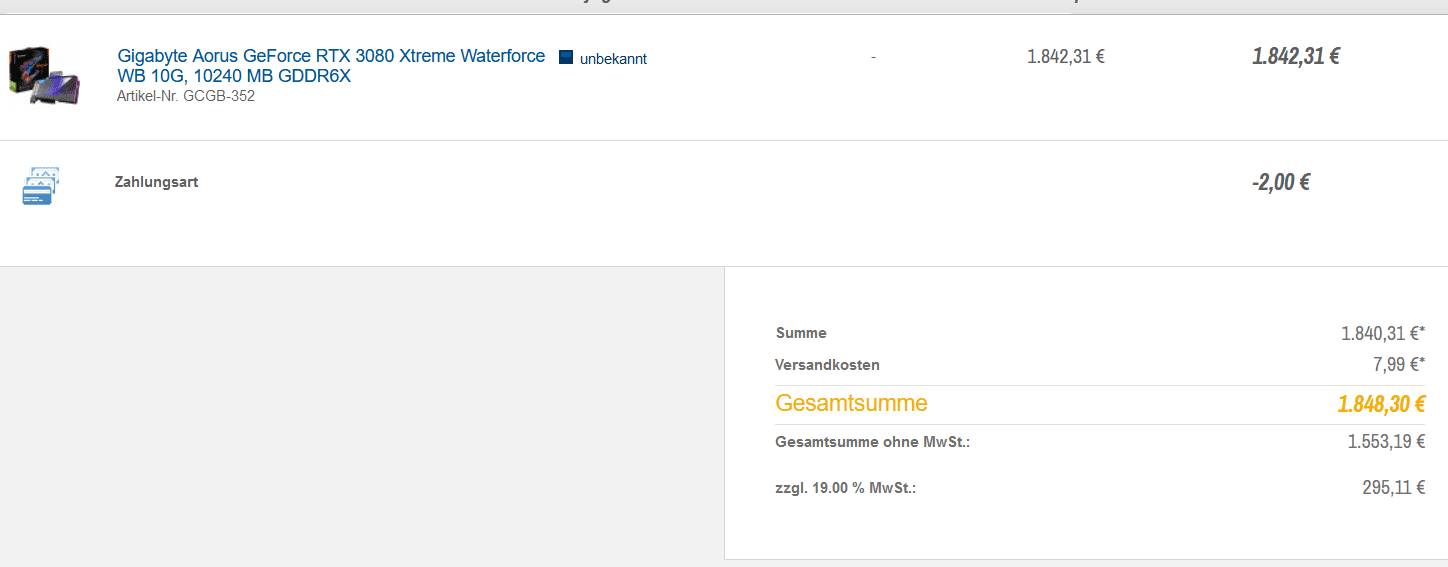The width and height of the screenshot is (1448, 567).
Task: Click the net total 1.553,19 €
Action: [x=1386, y=441]
